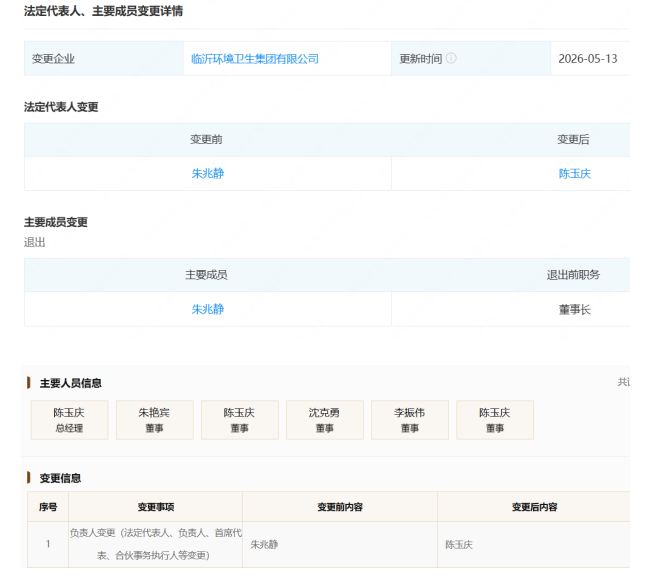Select the 沈克勇 董事 personnel card
Image resolution: width=654 pixels, height=582 pixels.
point(324,420)
